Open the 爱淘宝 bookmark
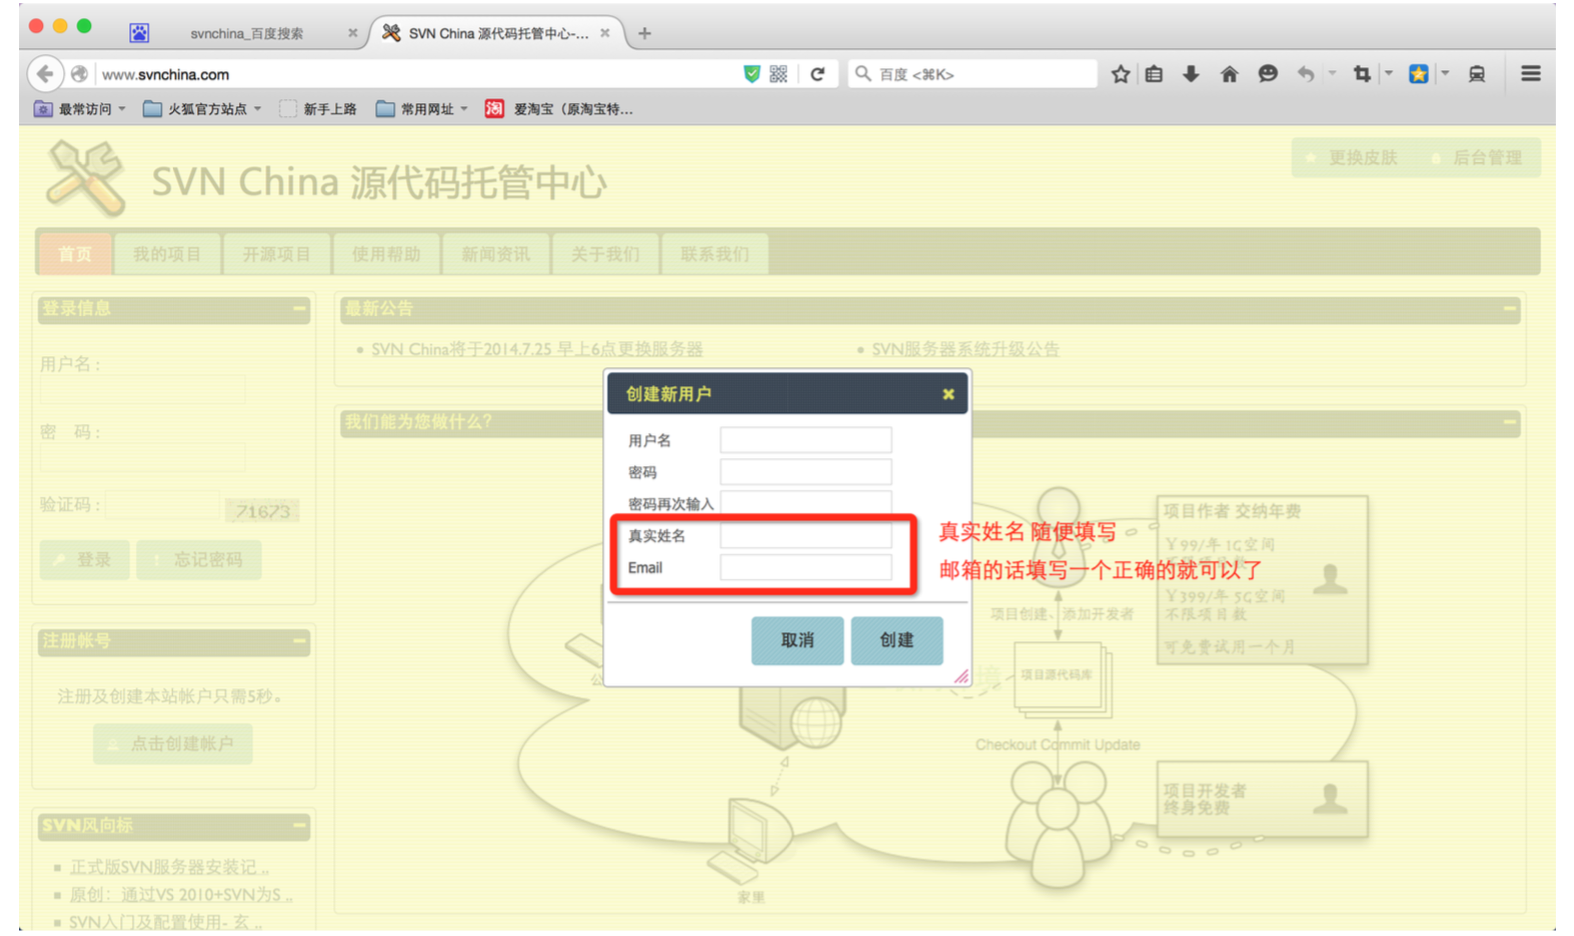1574x936 pixels. (x=559, y=109)
